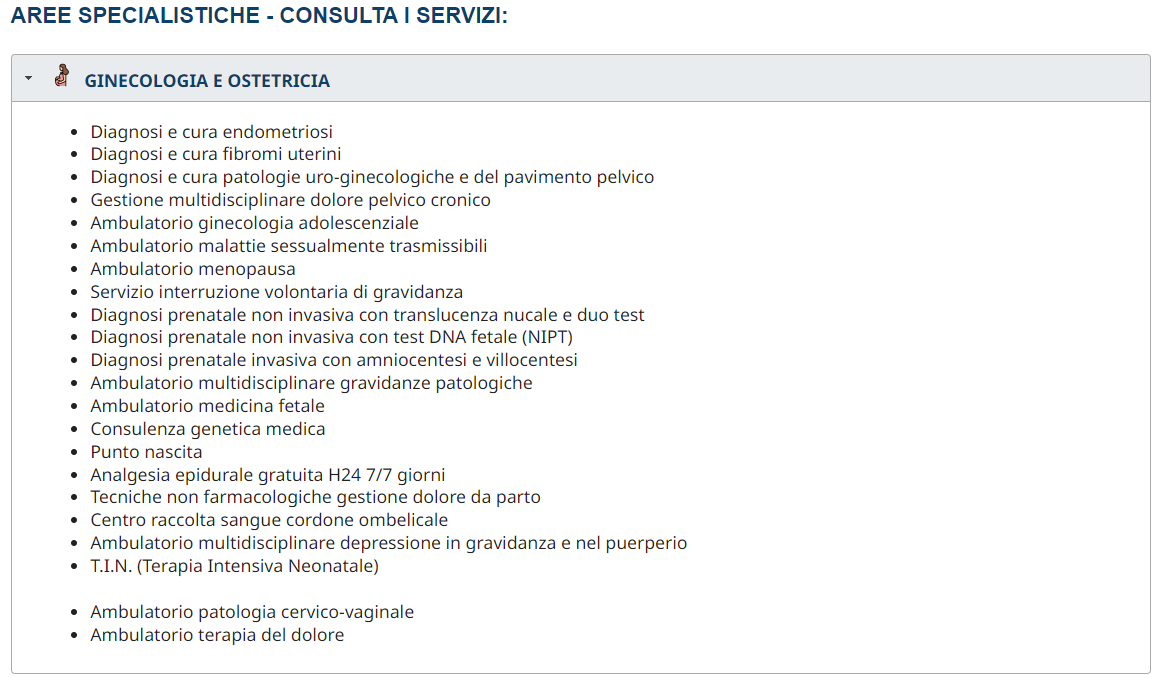Select the amniocentesi e villocentesi item
The image size is (1153, 678).
tap(333, 360)
